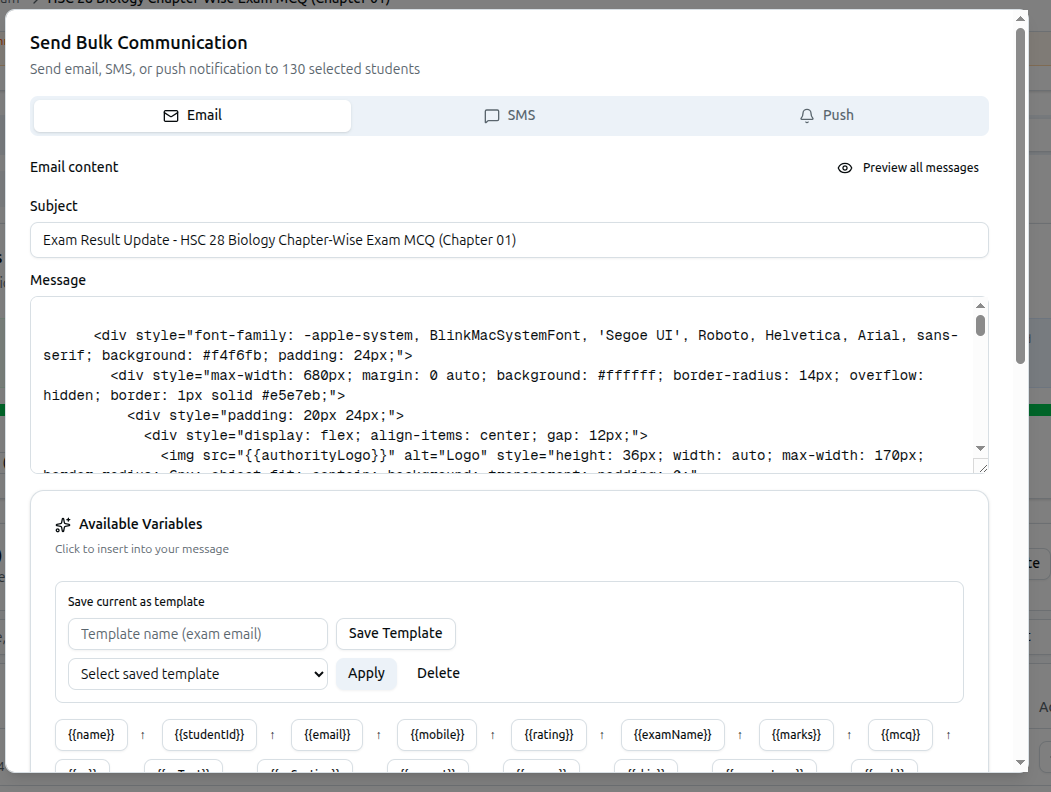Click the up arrow after {{mcq}}
The image size is (1051, 792).
point(948,736)
